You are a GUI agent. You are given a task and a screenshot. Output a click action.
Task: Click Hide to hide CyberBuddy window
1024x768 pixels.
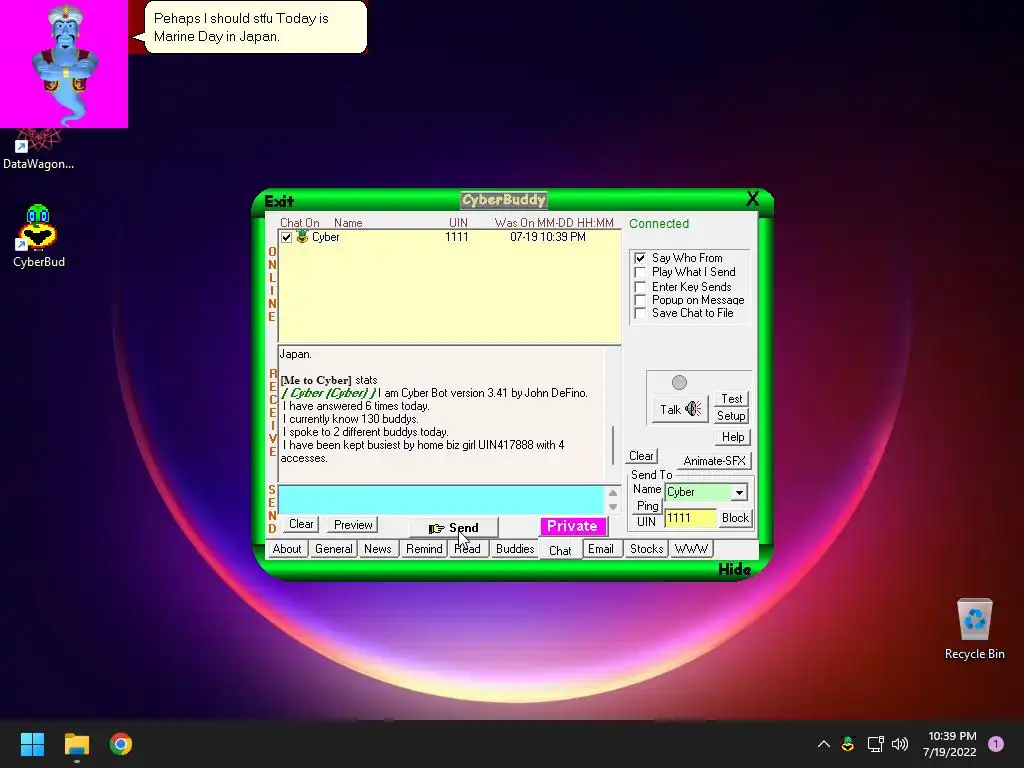734,569
